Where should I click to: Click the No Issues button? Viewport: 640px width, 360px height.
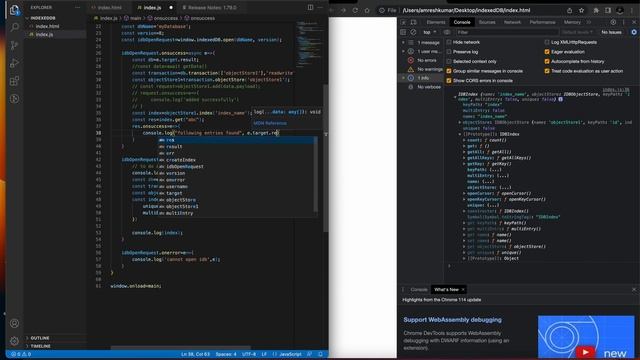point(611,32)
